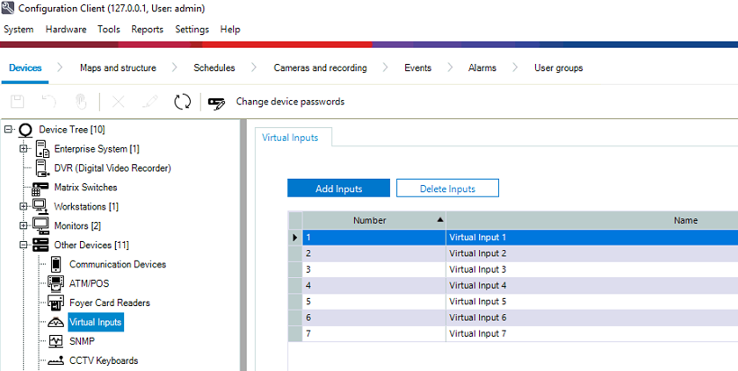Click the Virtual Input 2 name cell
The height and width of the screenshot is (371, 738).
click(x=592, y=253)
